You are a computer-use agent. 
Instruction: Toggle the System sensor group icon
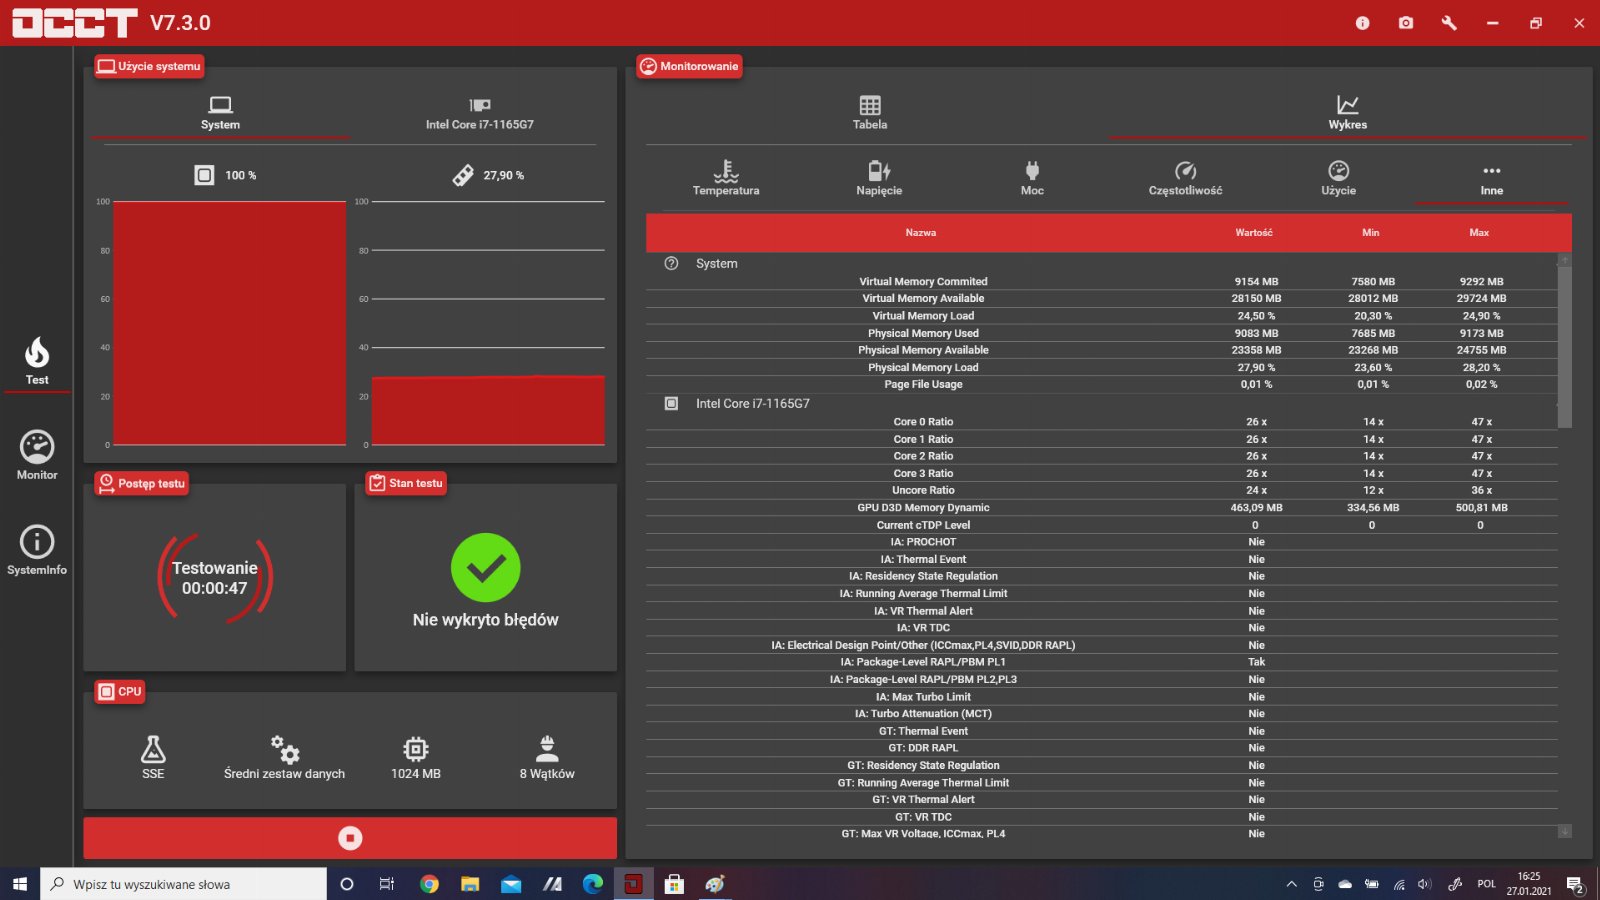coord(671,263)
